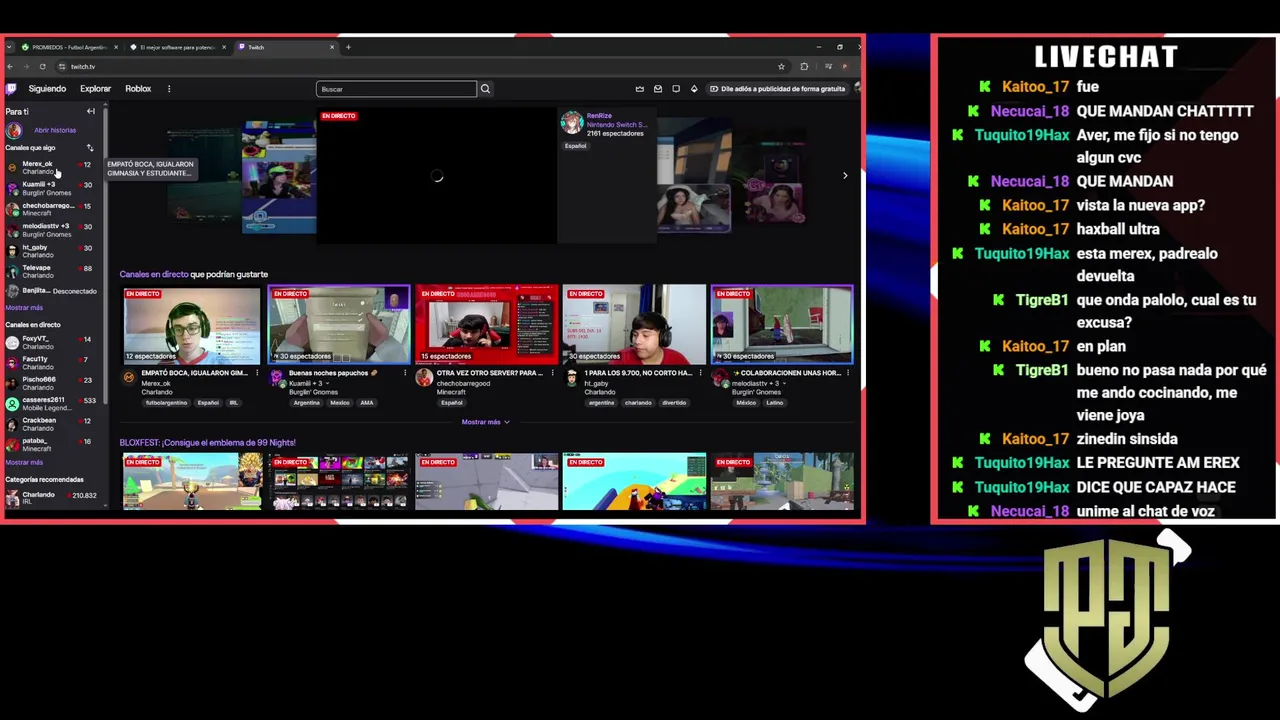Viewport: 1280px width, 720px height.
Task: Click Nintendo Switch category link in carousel
Action: coord(617,125)
